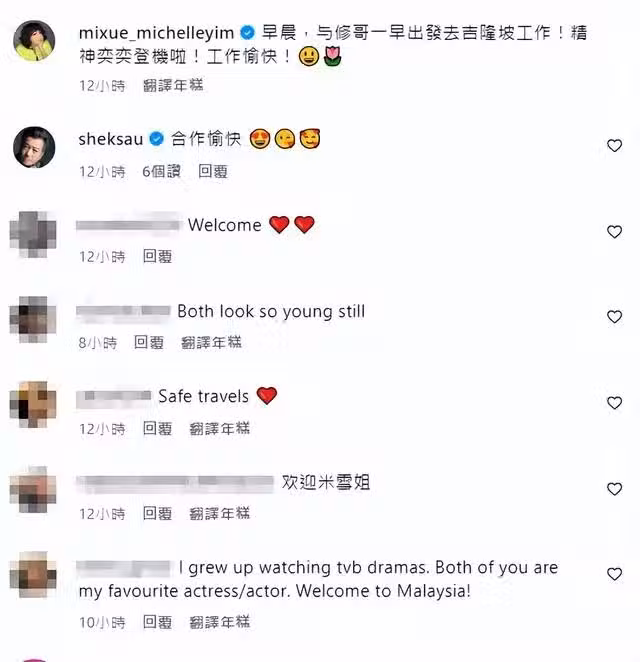This screenshot has width=640, height=662.
Task: Translate the "Welcome to Malaysia" comment
Action: [220, 622]
